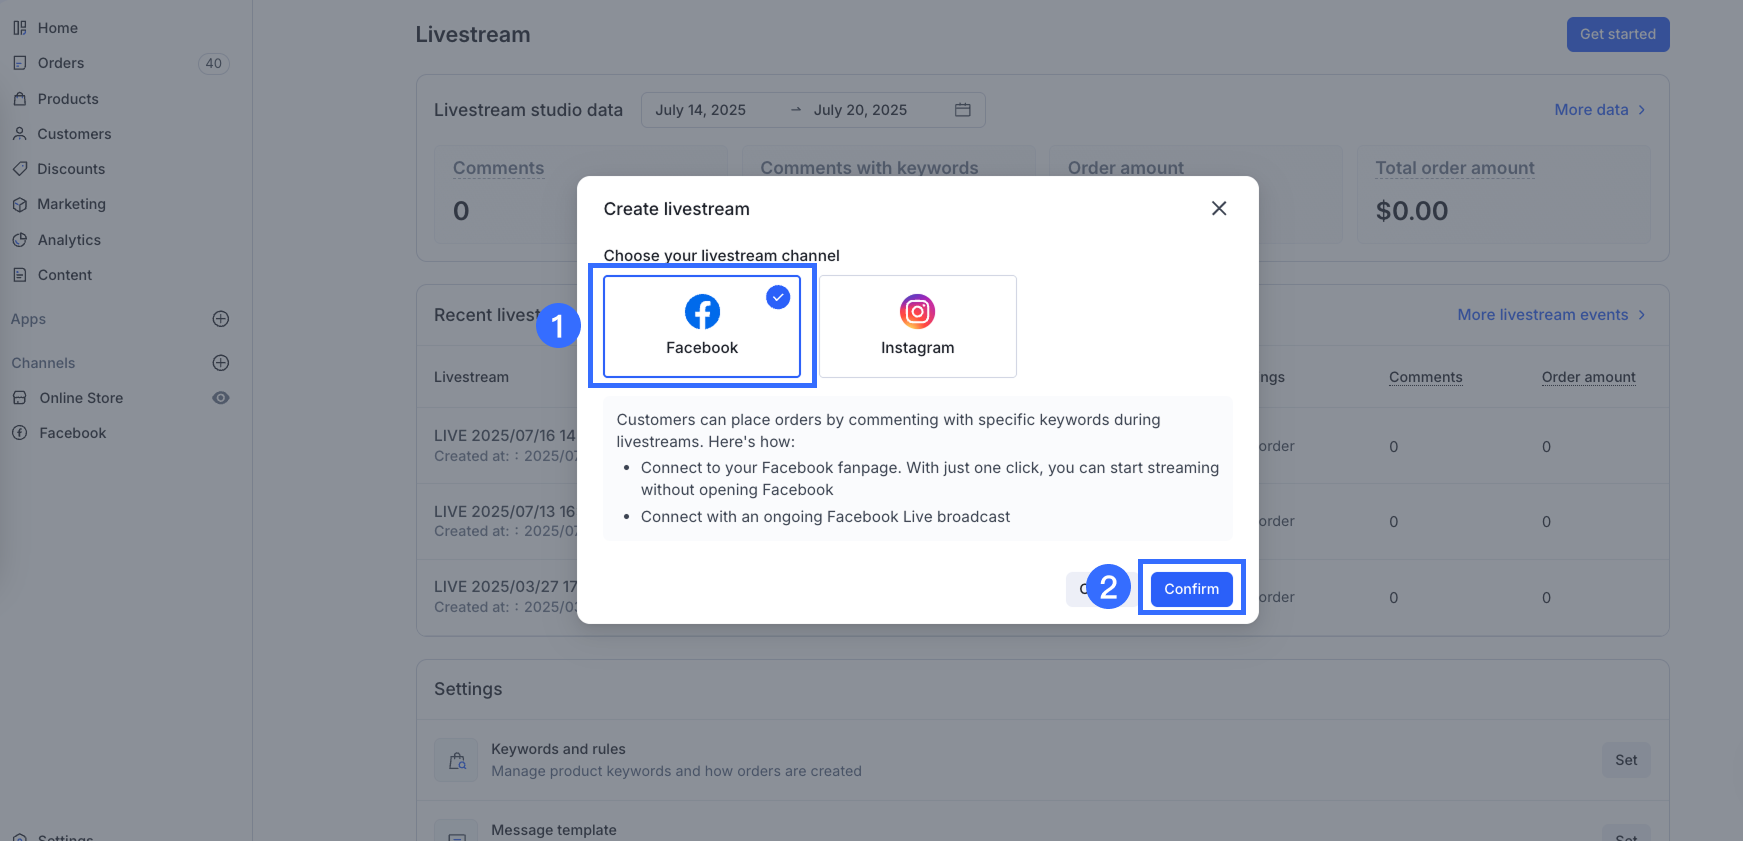Go to the Marketing section
The height and width of the screenshot is (841, 1743).
tap(71, 204)
